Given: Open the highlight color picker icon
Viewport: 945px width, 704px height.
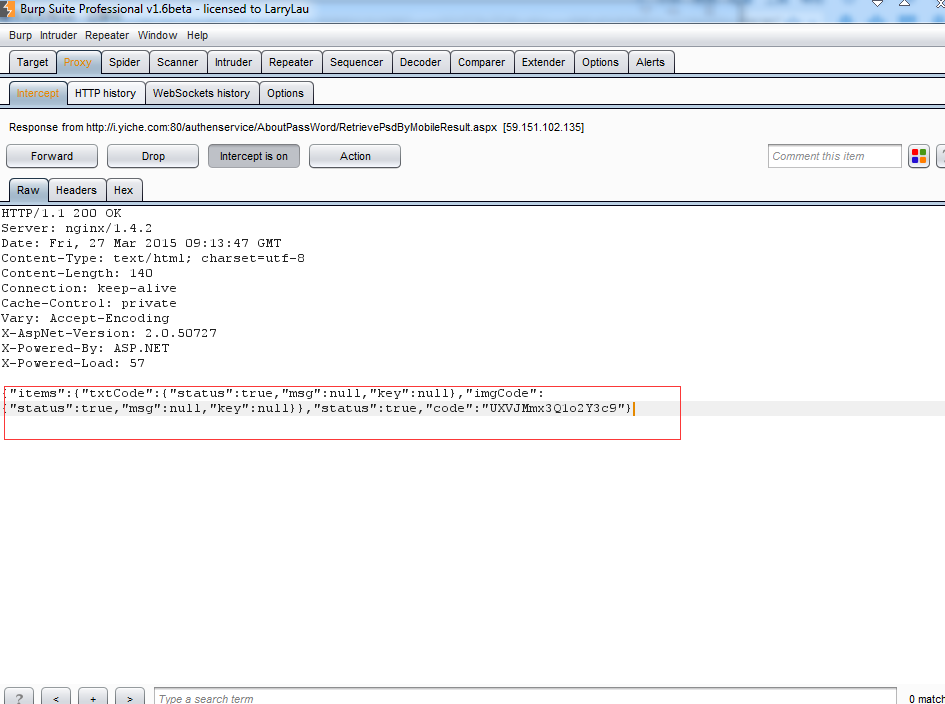Looking at the screenshot, I should tap(918, 156).
